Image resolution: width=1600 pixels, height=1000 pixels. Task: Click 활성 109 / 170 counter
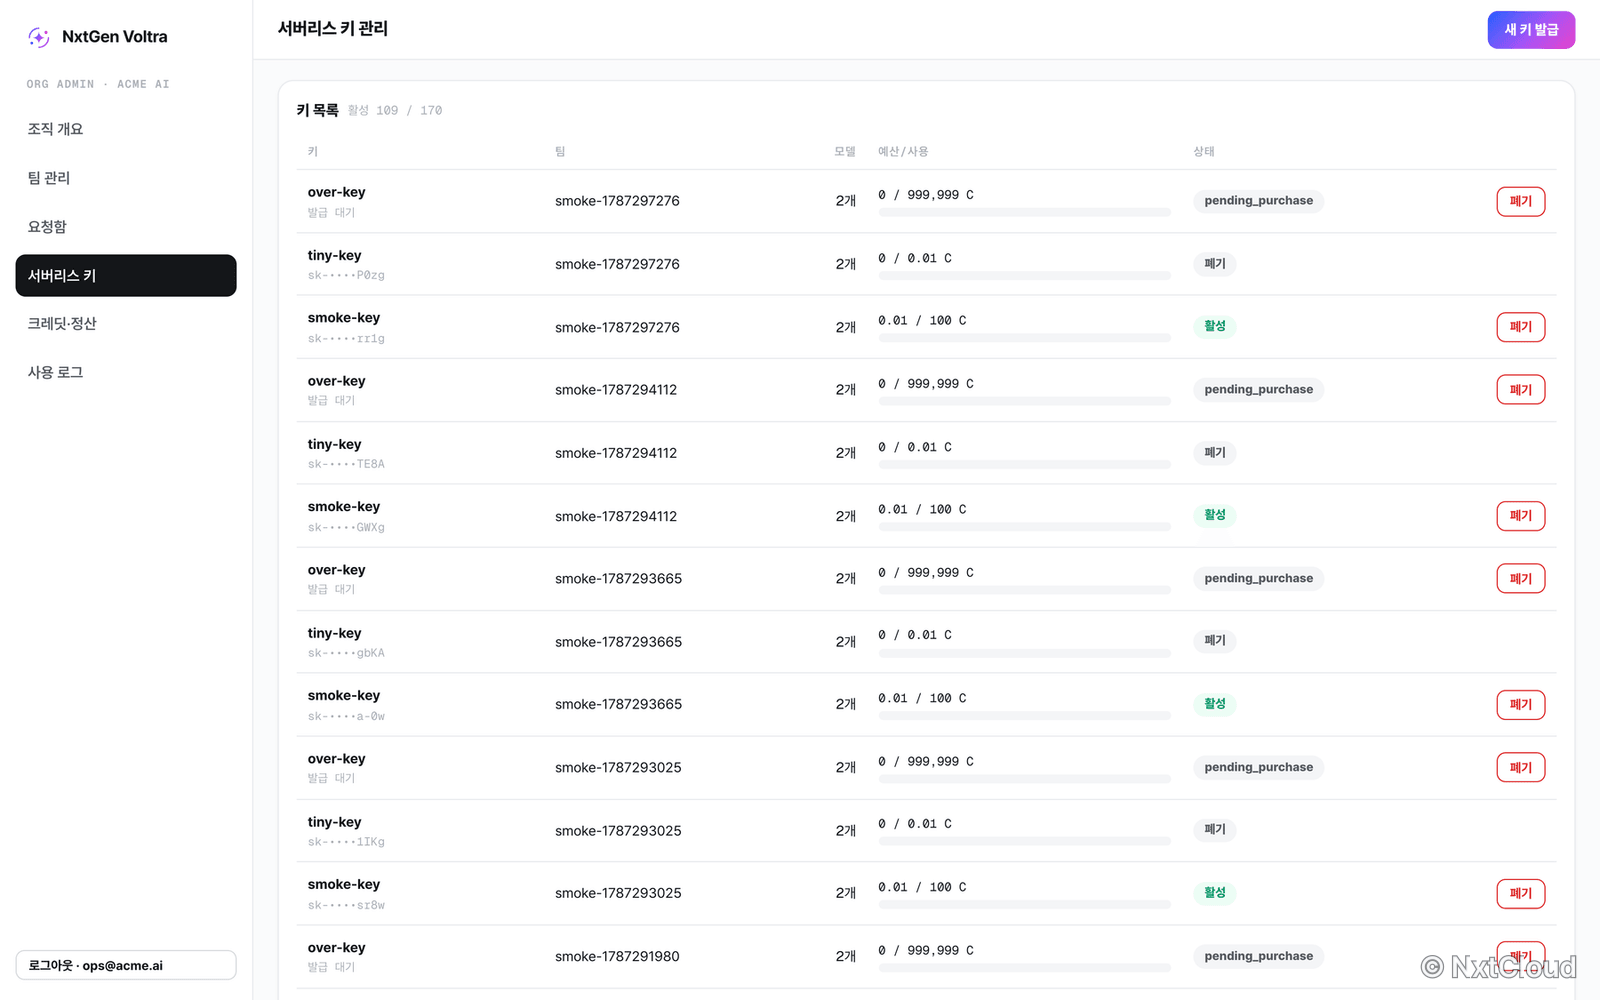[x=395, y=111]
